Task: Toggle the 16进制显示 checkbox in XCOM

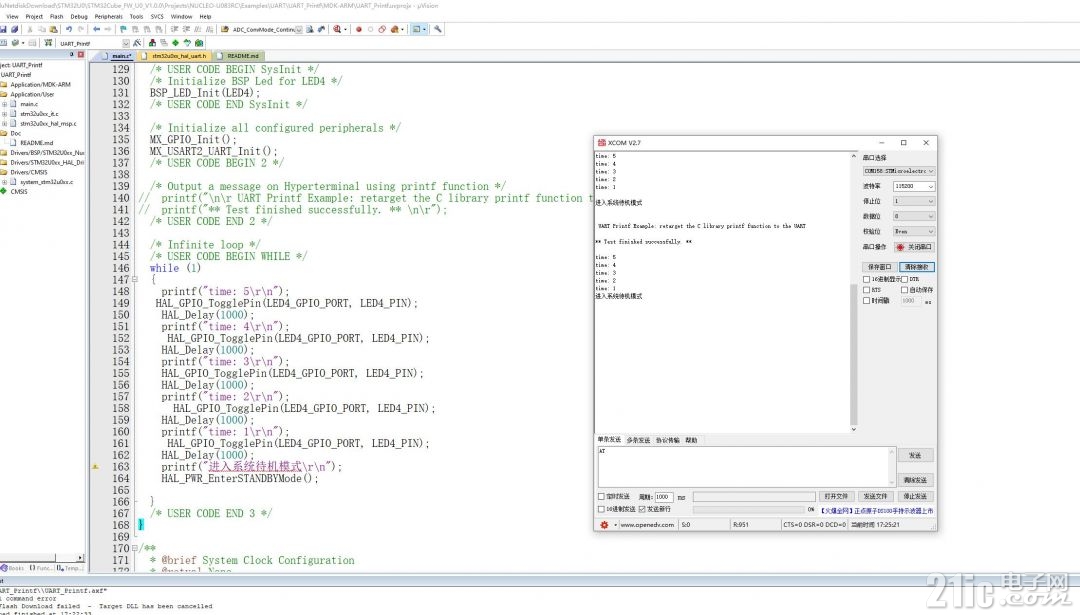Action: pyautogui.click(x=866, y=279)
